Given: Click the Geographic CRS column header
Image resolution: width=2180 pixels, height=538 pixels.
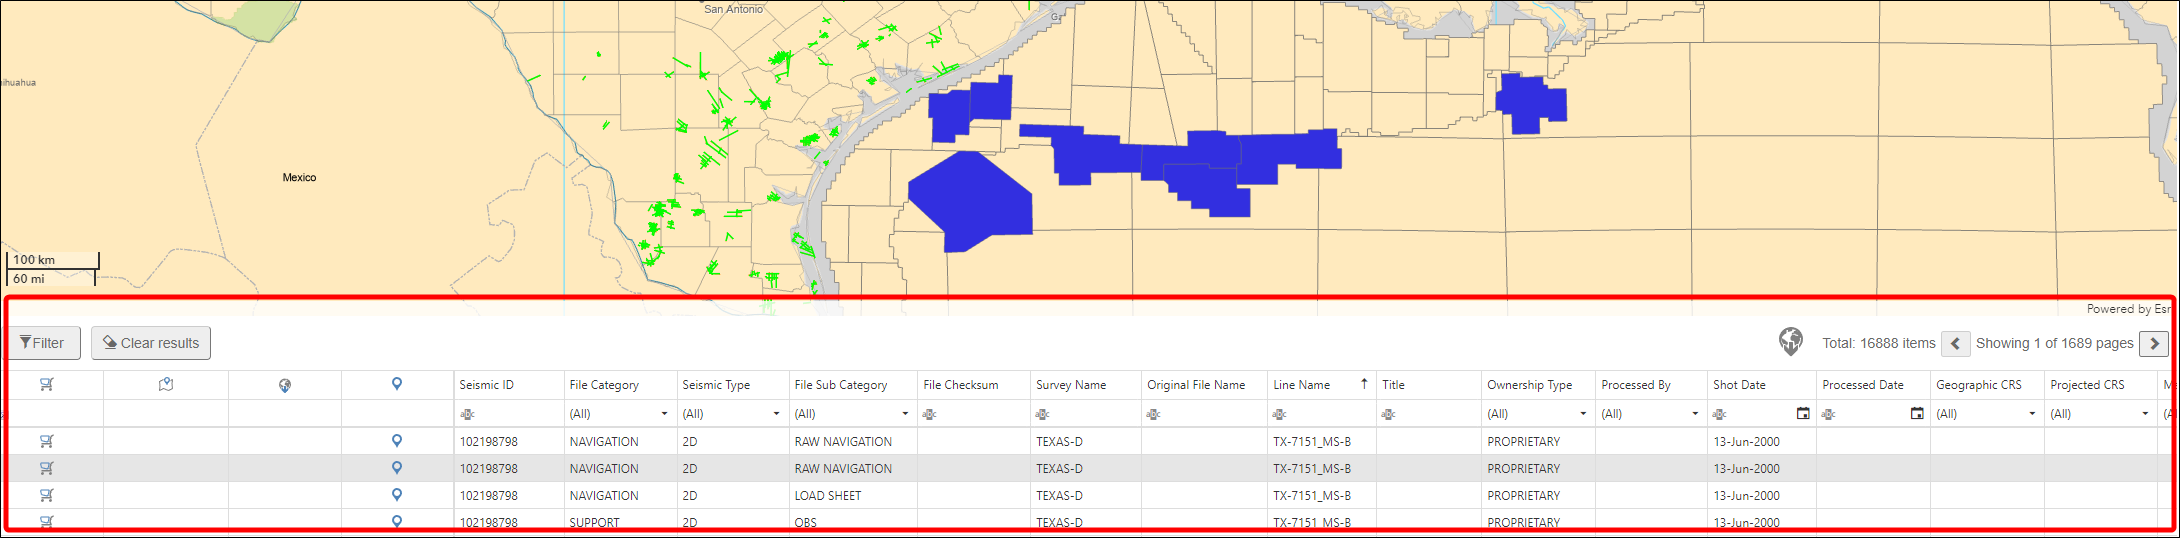Looking at the screenshot, I should (x=1979, y=385).
